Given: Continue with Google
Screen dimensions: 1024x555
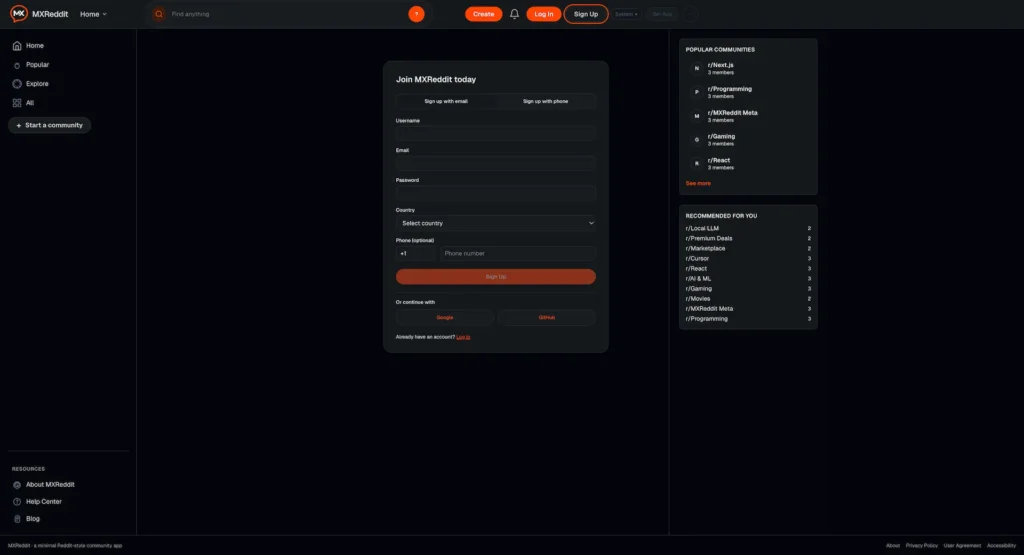Looking at the screenshot, I should coord(445,317).
